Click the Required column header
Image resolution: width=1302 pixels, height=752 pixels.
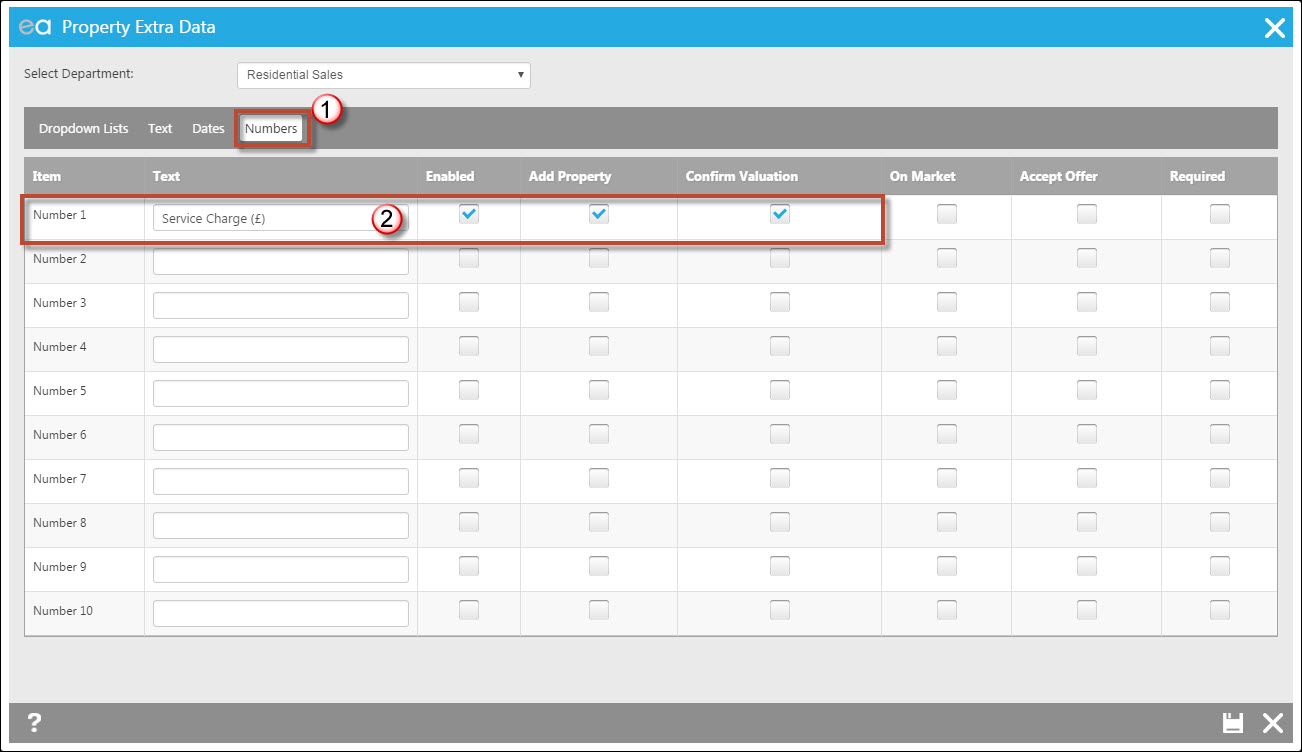tap(1197, 176)
